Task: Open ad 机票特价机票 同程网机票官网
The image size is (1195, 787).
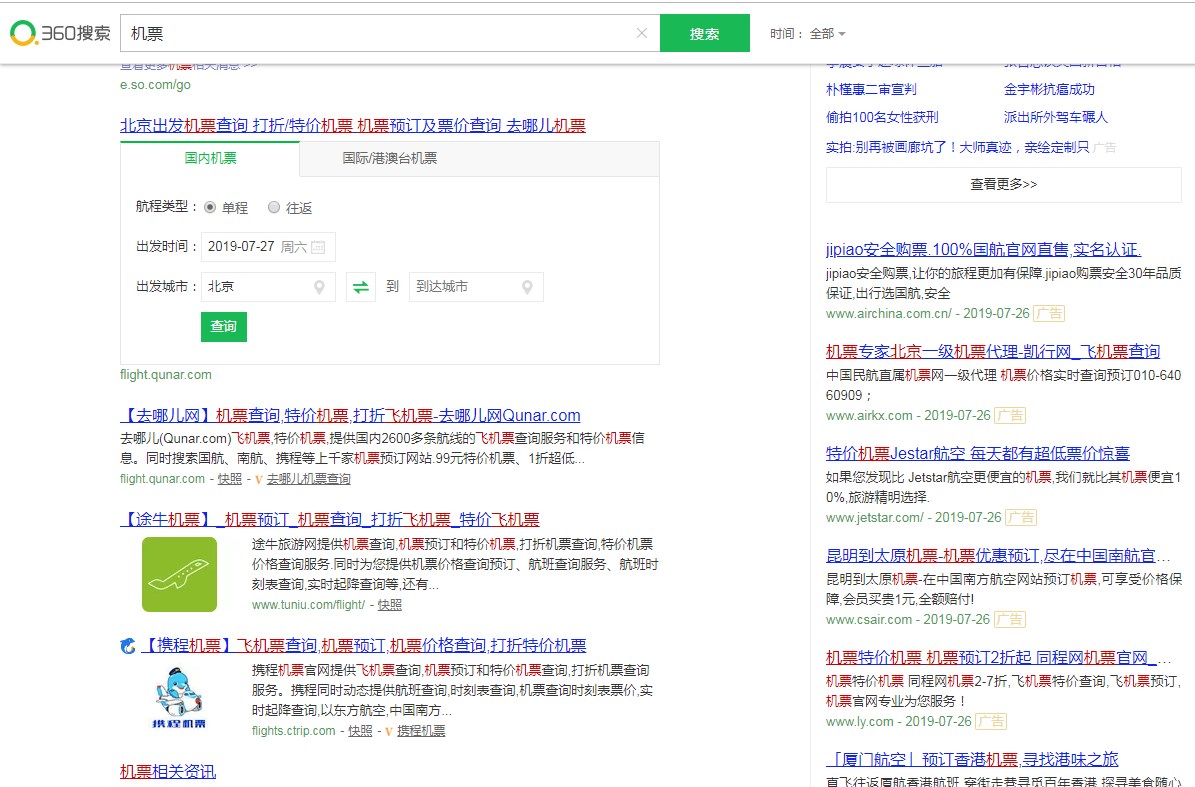Action: (x=998, y=657)
